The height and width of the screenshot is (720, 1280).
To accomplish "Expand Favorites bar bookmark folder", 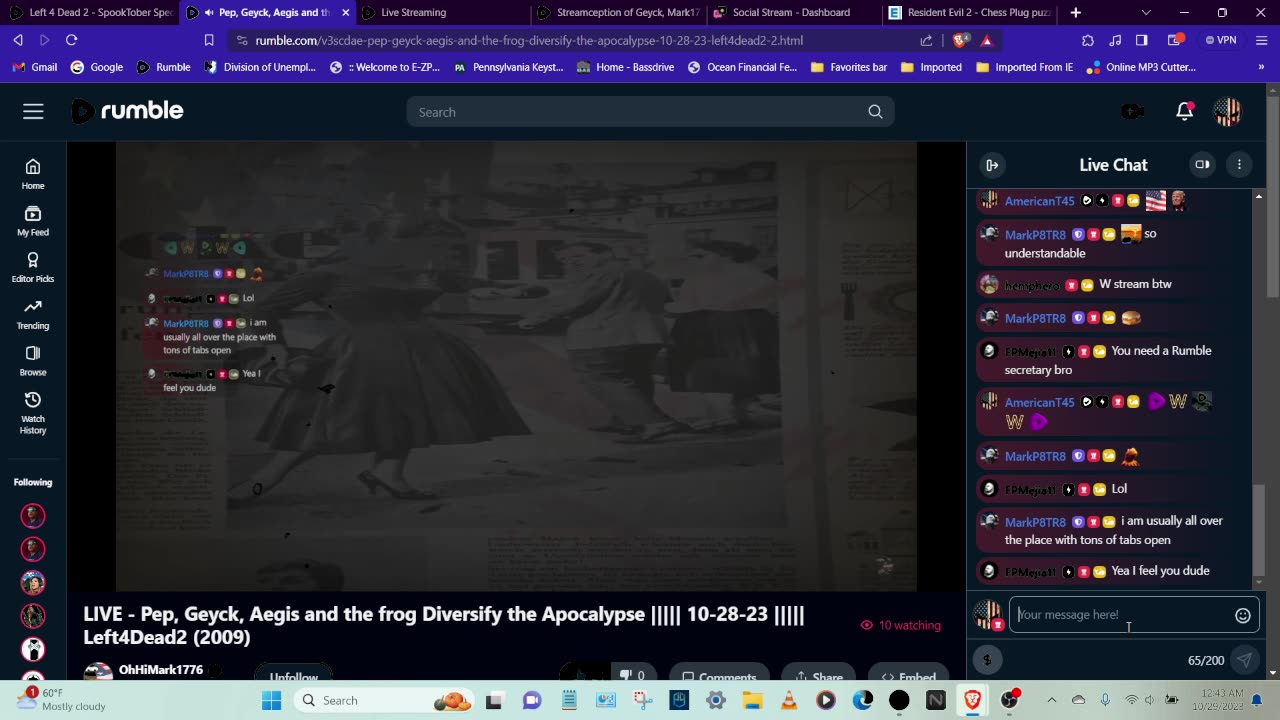I will 848,67.
